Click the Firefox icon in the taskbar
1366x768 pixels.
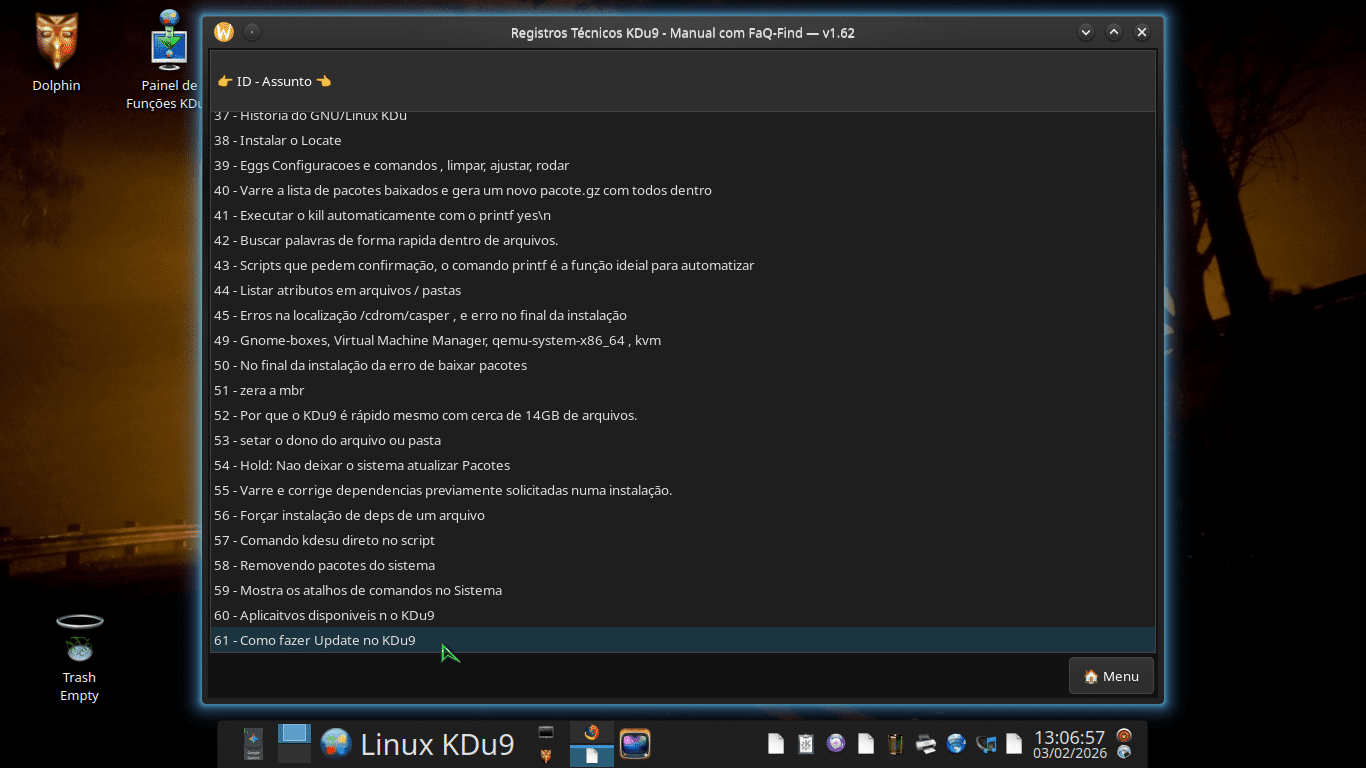[591, 732]
